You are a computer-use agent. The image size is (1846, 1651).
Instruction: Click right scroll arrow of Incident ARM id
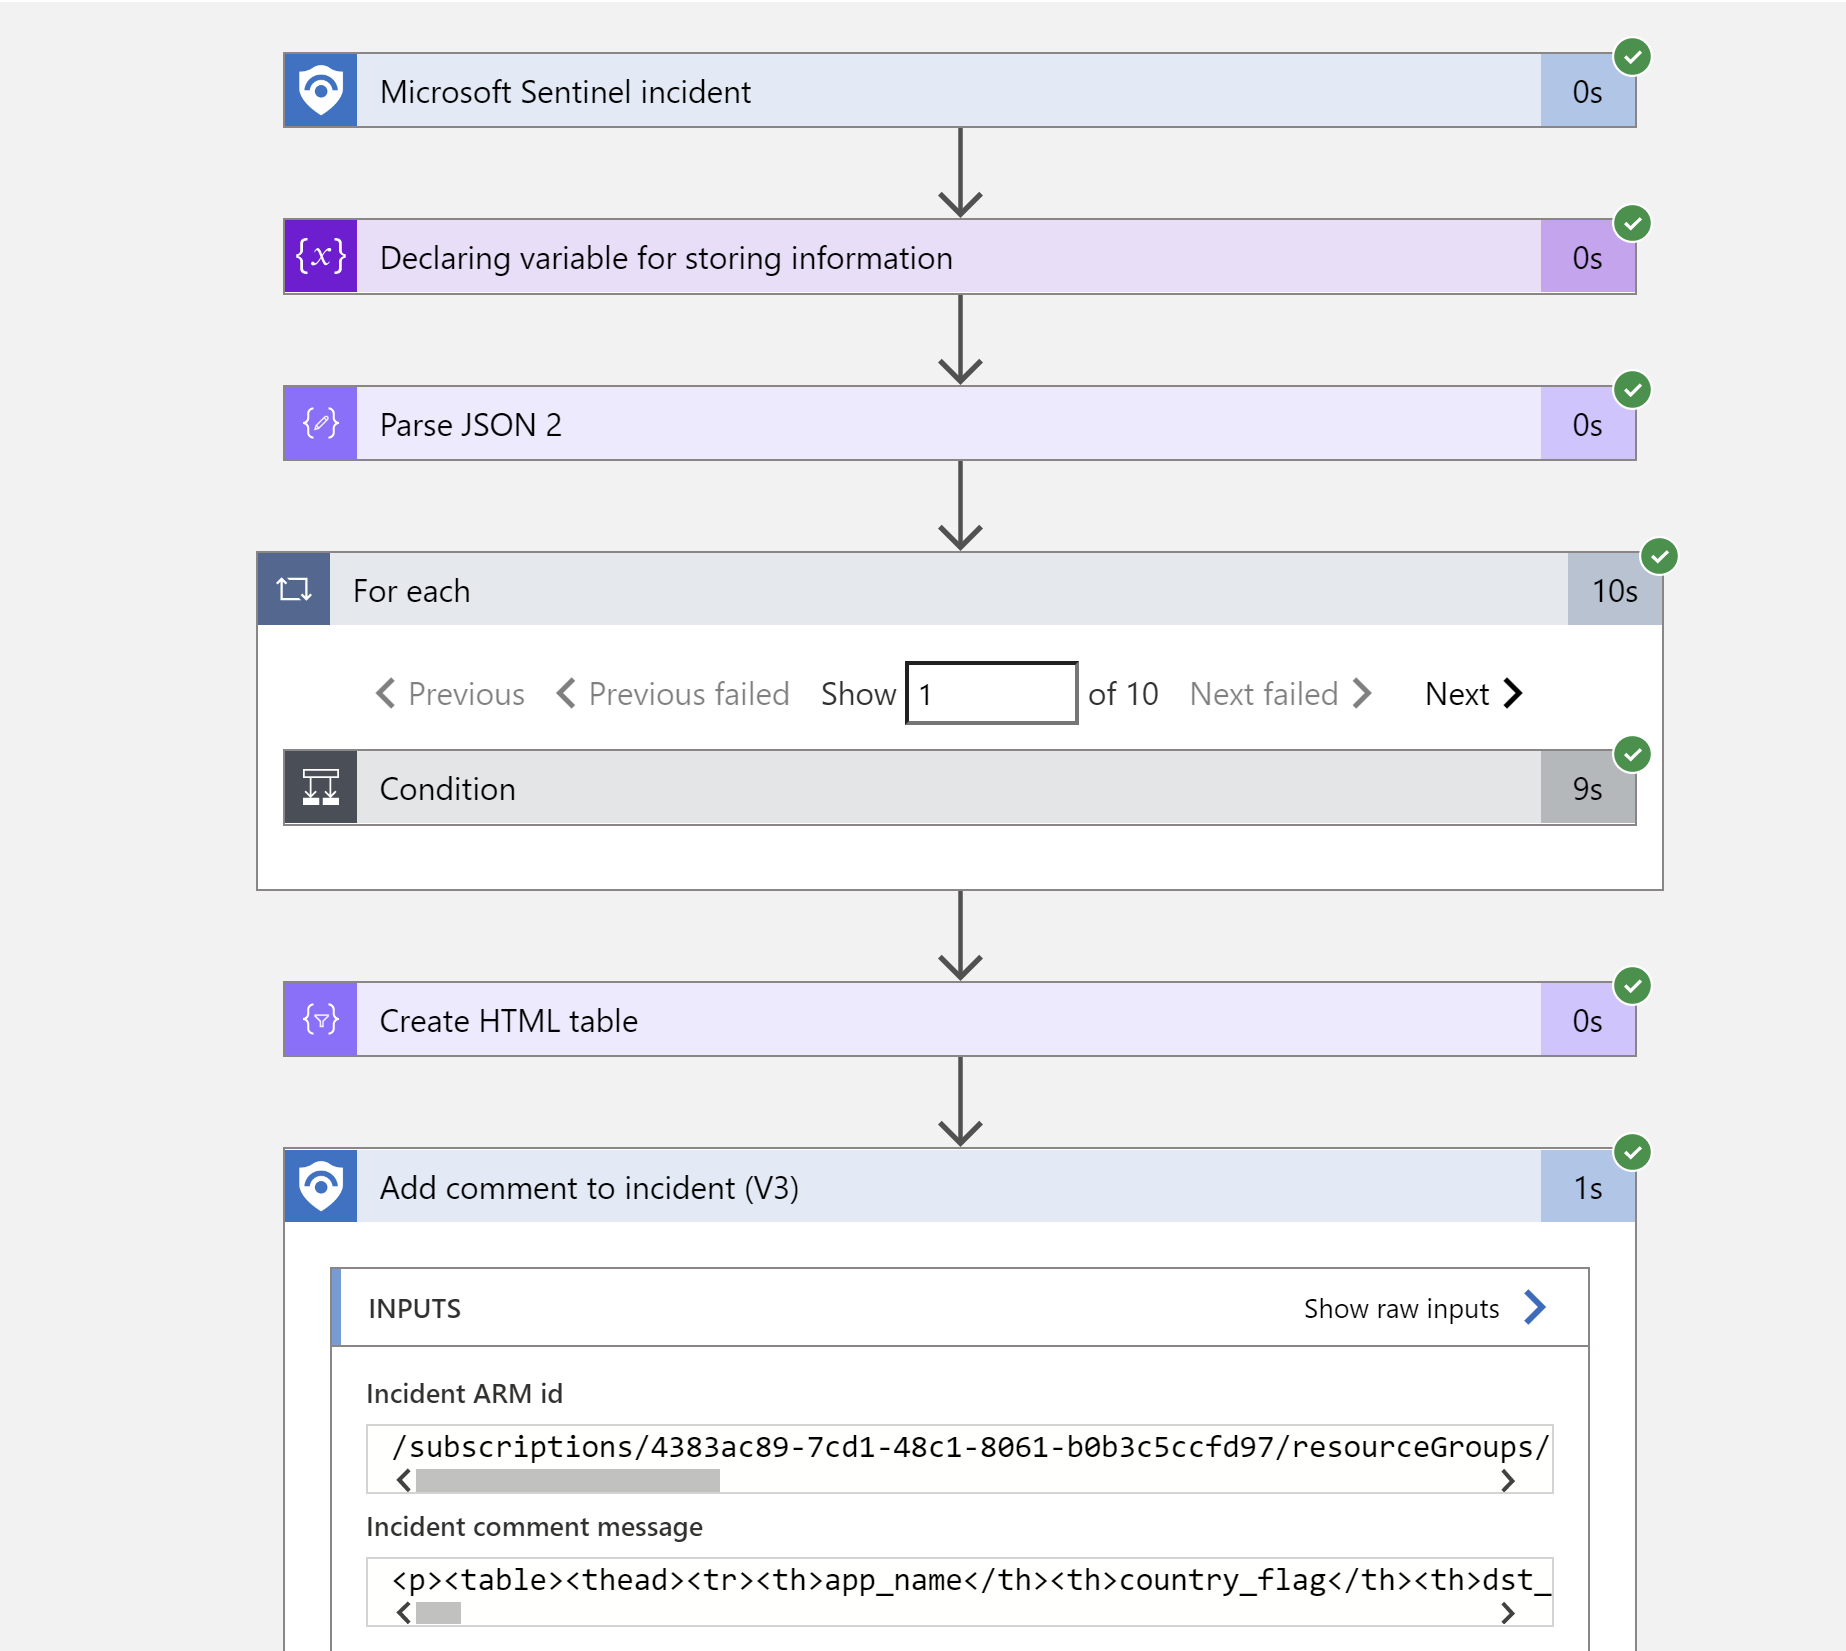(x=1508, y=1481)
